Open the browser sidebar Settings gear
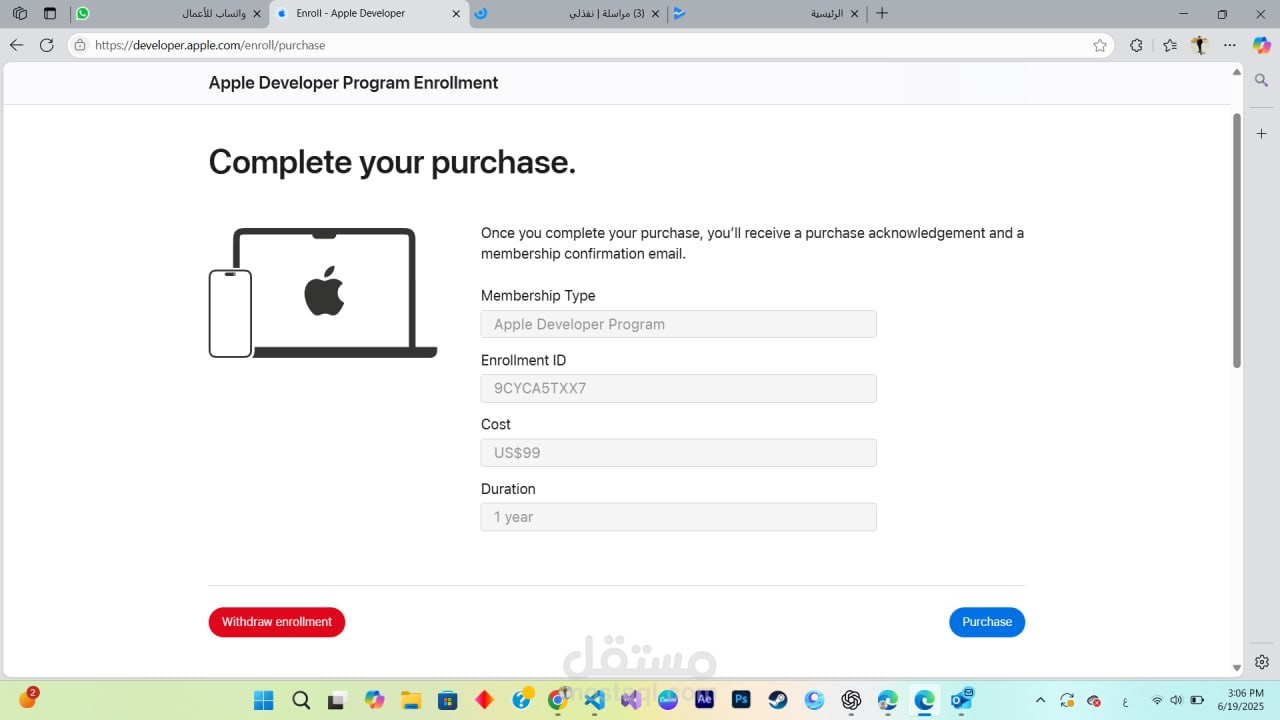1280x720 pixels. tap(1261, 661)
